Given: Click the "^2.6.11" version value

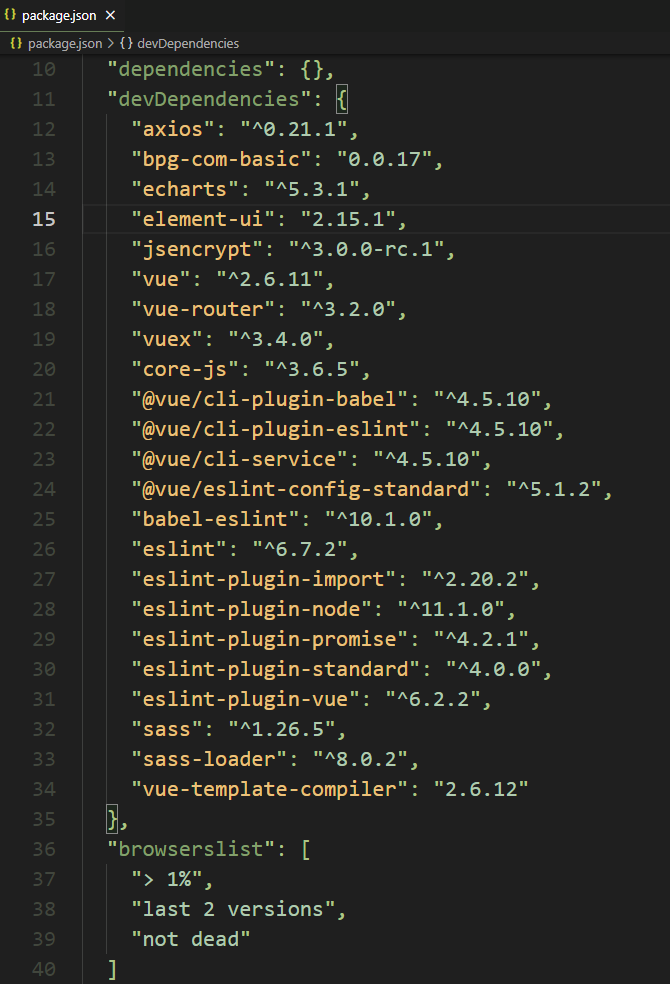Looking at the screenshot, I should 270,279.
